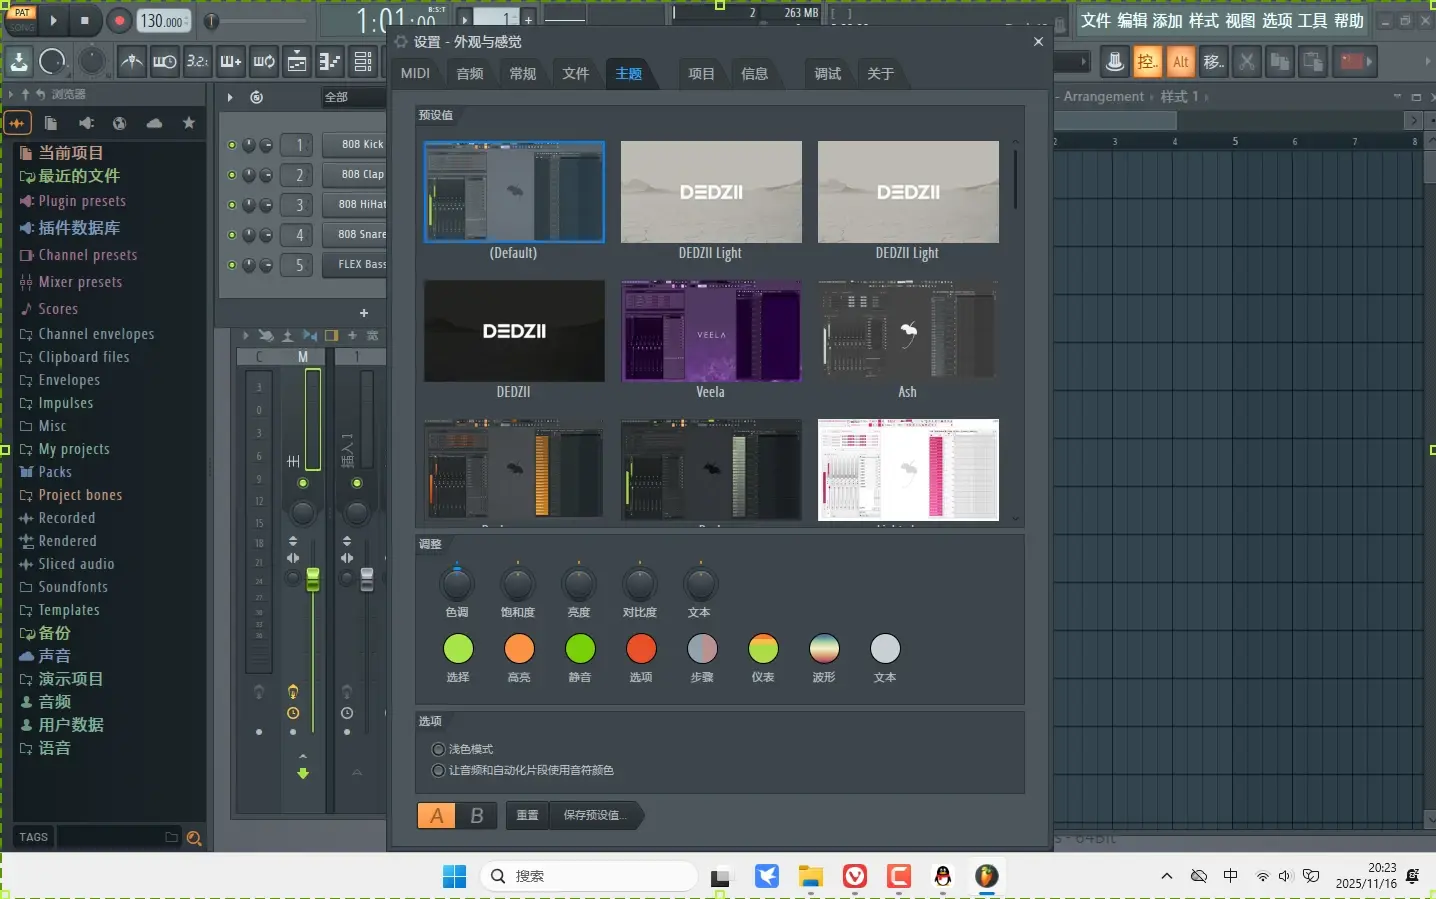The height and width of the screenshot is (899, 1436).
Task: Open the 添加 menu in the menu bar
Action: click(1168, 21)
